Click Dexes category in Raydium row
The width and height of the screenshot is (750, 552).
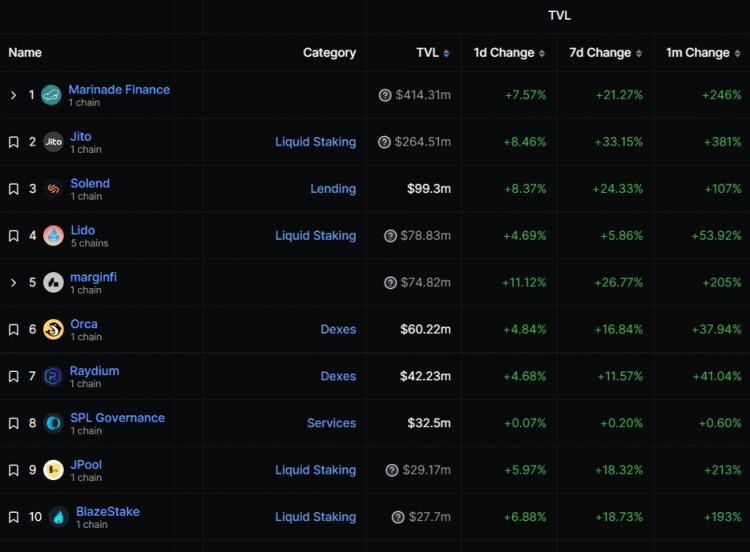click(338, 376)
